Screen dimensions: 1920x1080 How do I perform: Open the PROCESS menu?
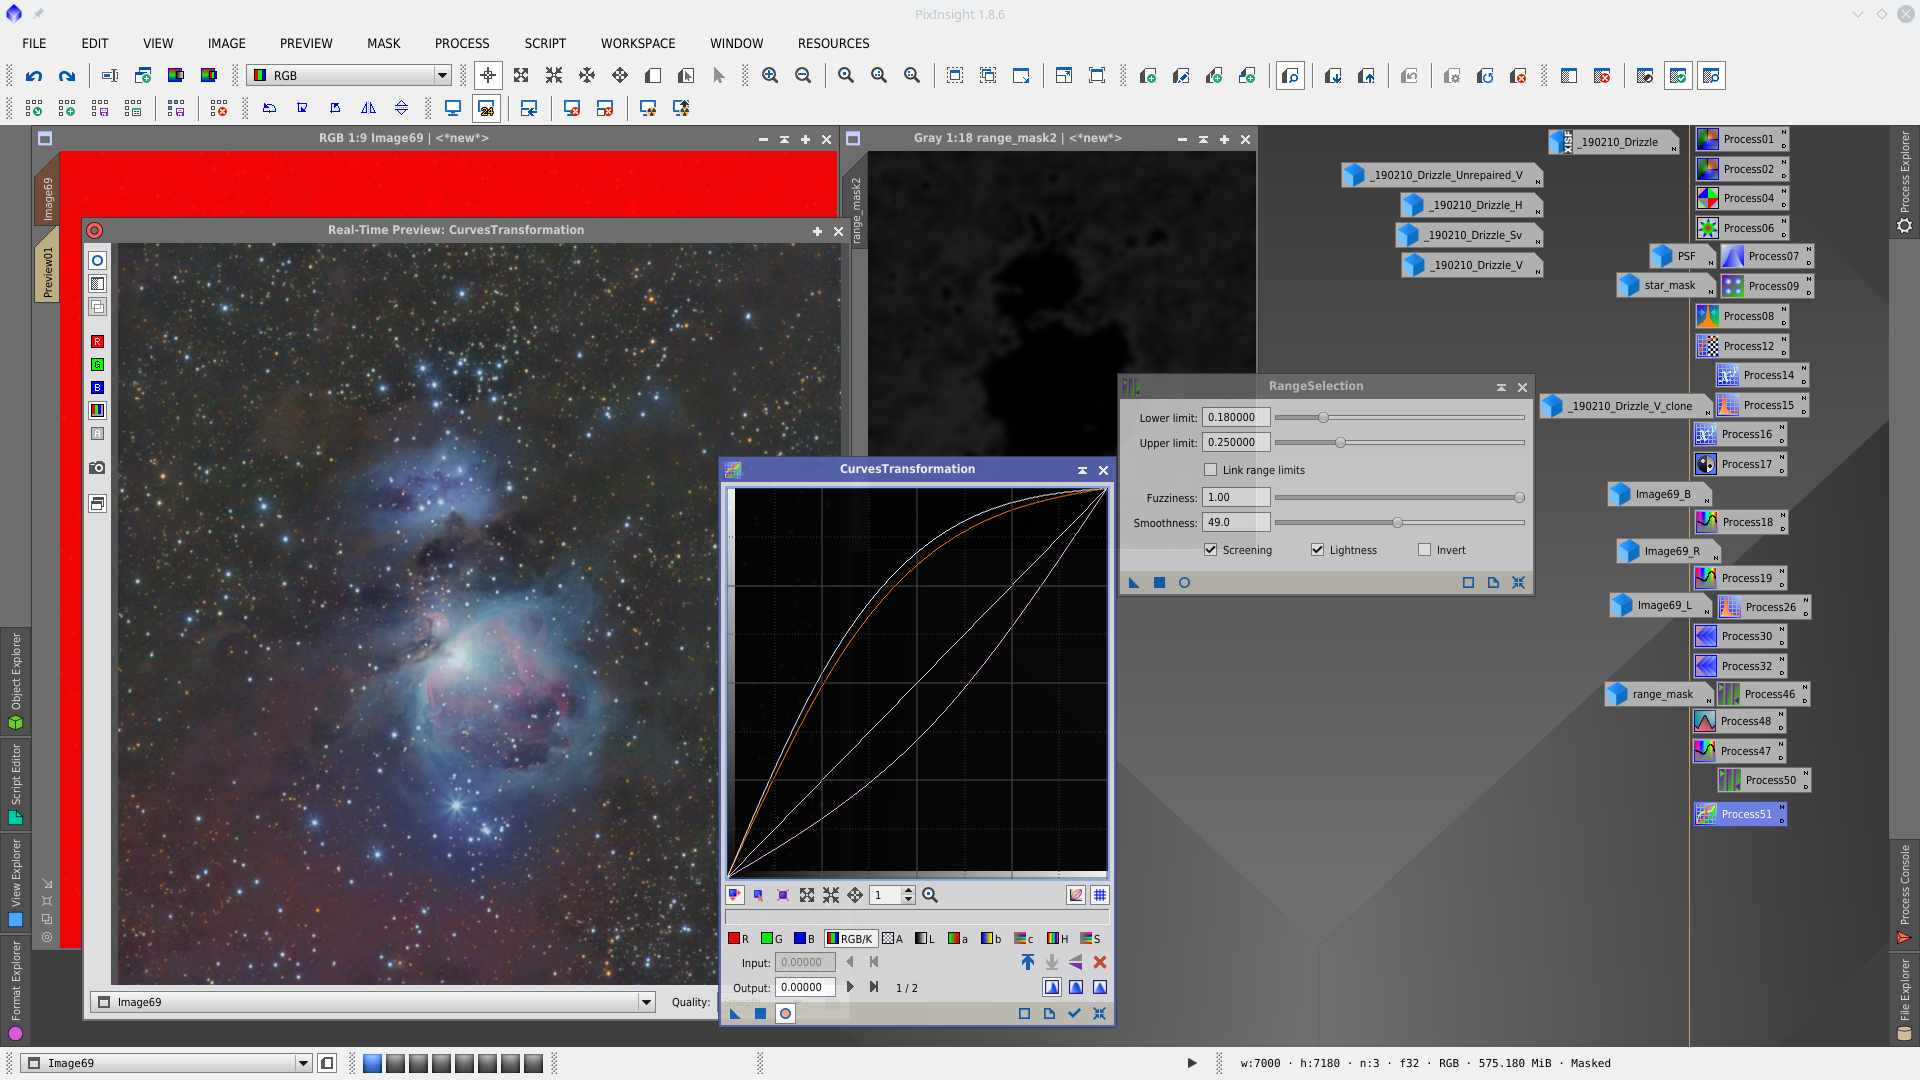point(461,43)
